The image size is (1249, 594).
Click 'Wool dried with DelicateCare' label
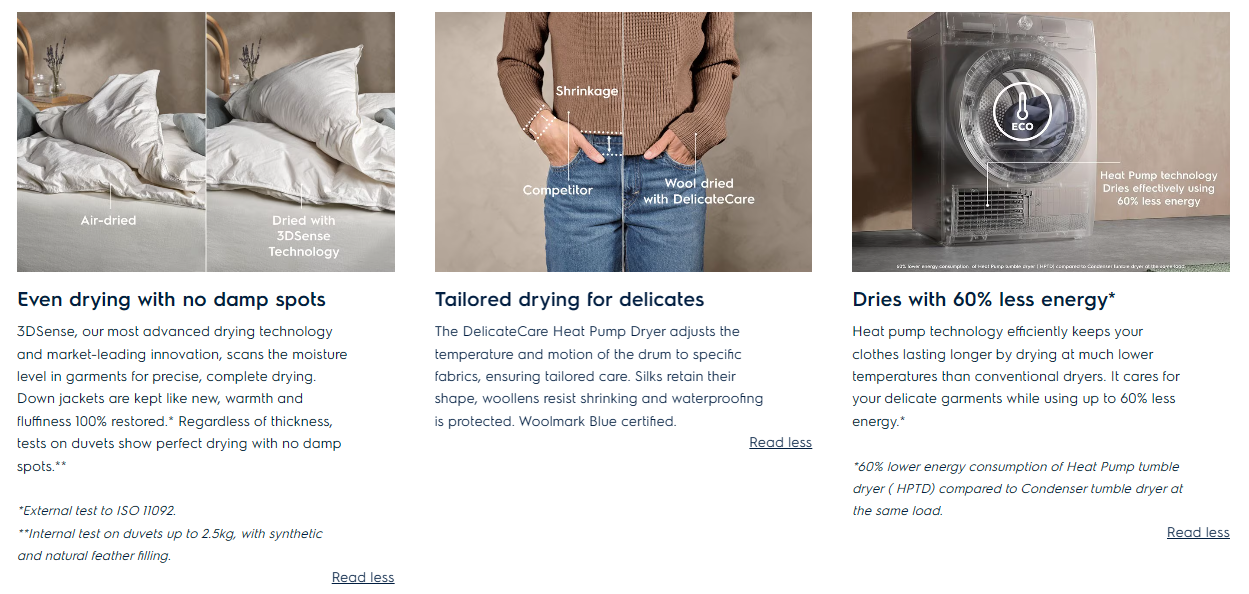[699, 191]
